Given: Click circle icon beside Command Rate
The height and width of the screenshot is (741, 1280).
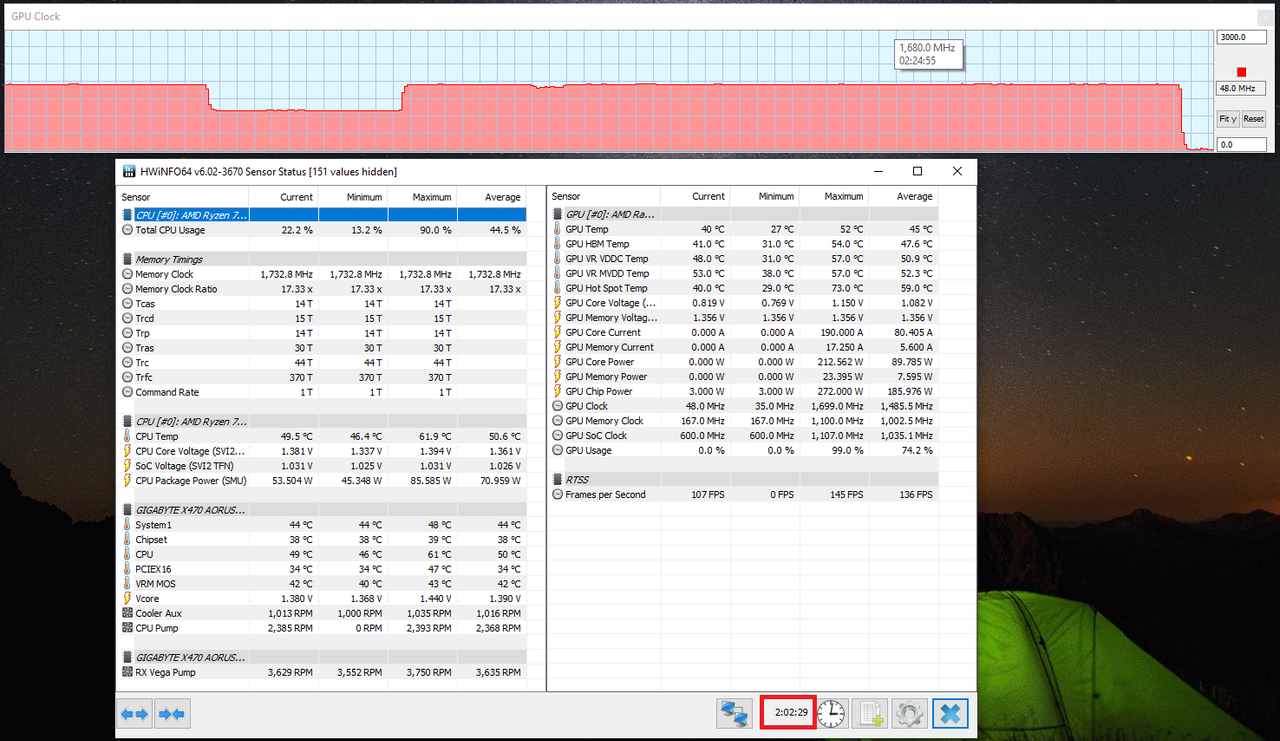Looking at the screenshot, I should [x=127, y=392].
